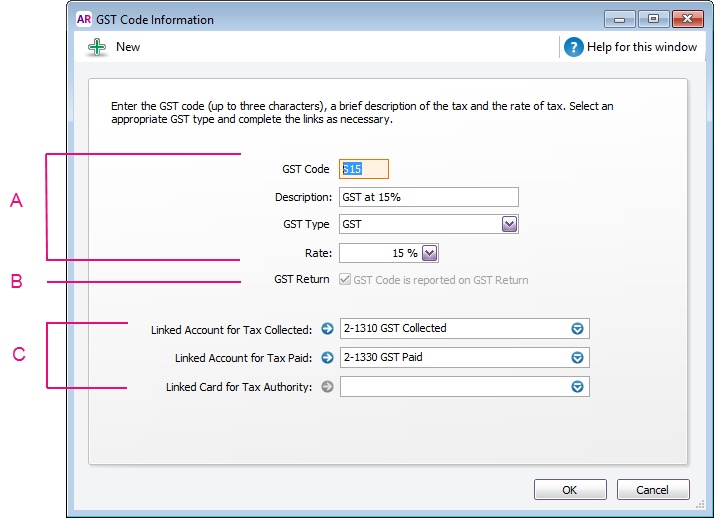The width and height of the screenshot is (714, 518).
Task: Click the GST Return label
Action: [301, 279]
